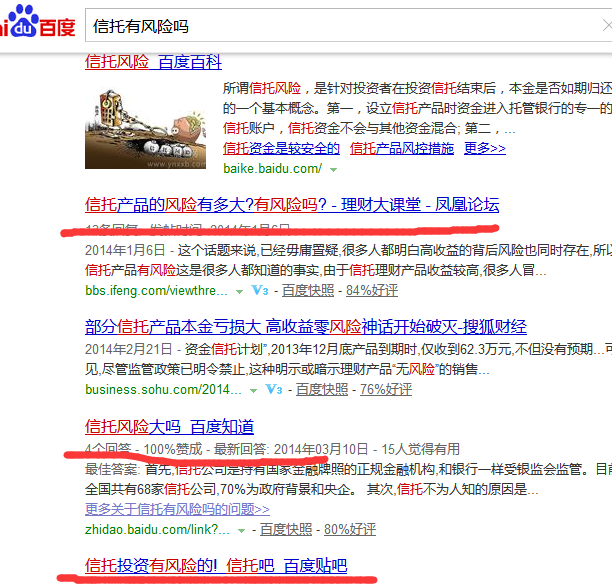Expand the arrow next to baike.baidu.com/

point(333,170)
